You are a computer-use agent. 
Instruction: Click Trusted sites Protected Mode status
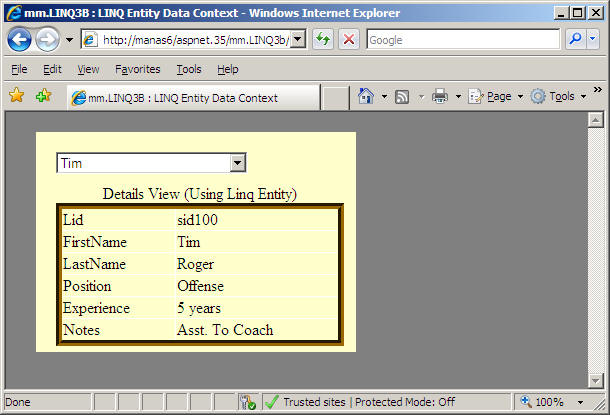pos(369,402)
